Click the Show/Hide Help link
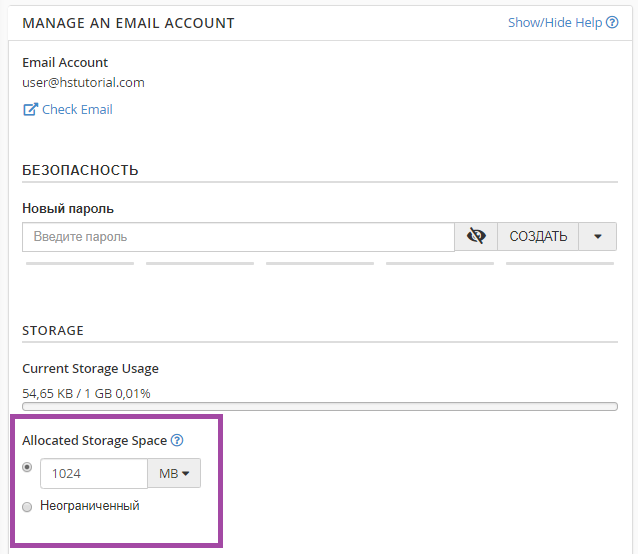 point(554,22)
